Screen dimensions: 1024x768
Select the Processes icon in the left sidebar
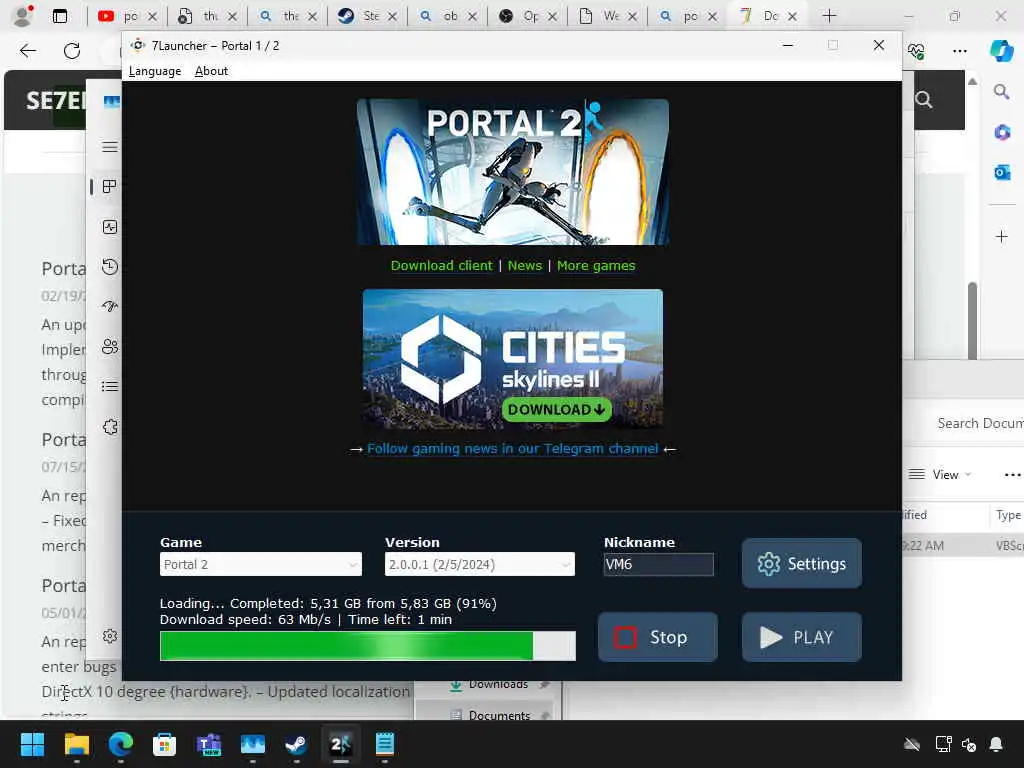pos(110,187)
